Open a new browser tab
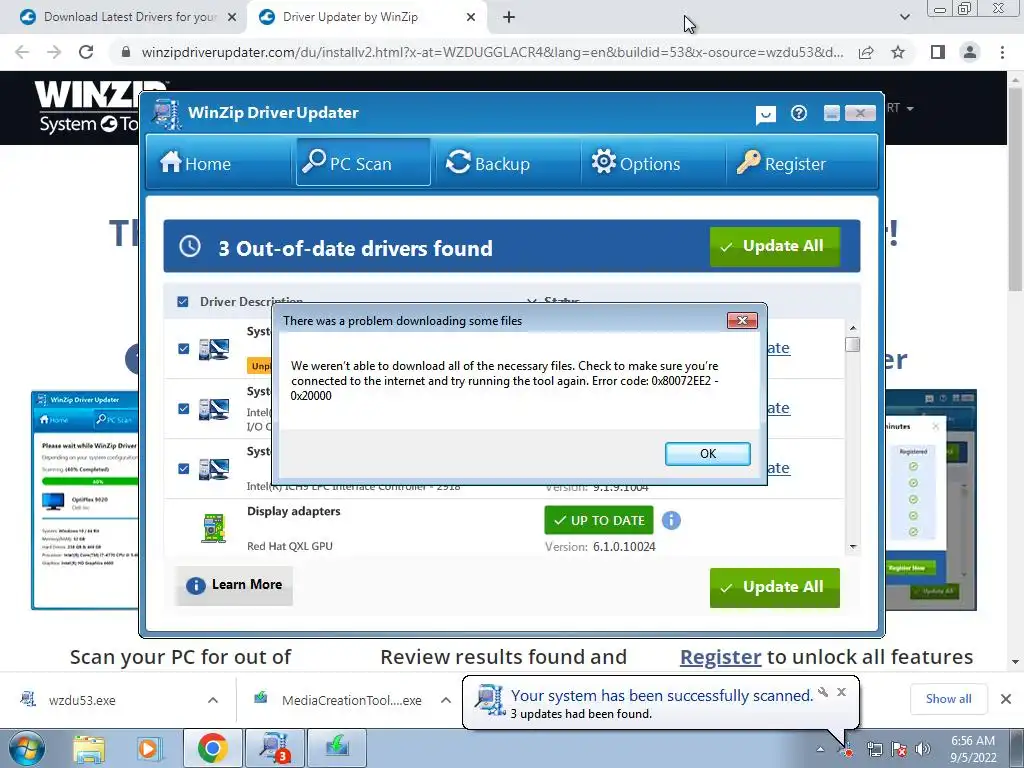This screenshot has width=1024, height=768. coord(509,18)
